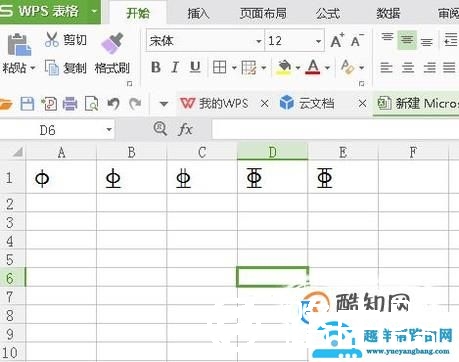Toggle italic formatting
Screen dimensions: 459x362
[x=175, y=67]
